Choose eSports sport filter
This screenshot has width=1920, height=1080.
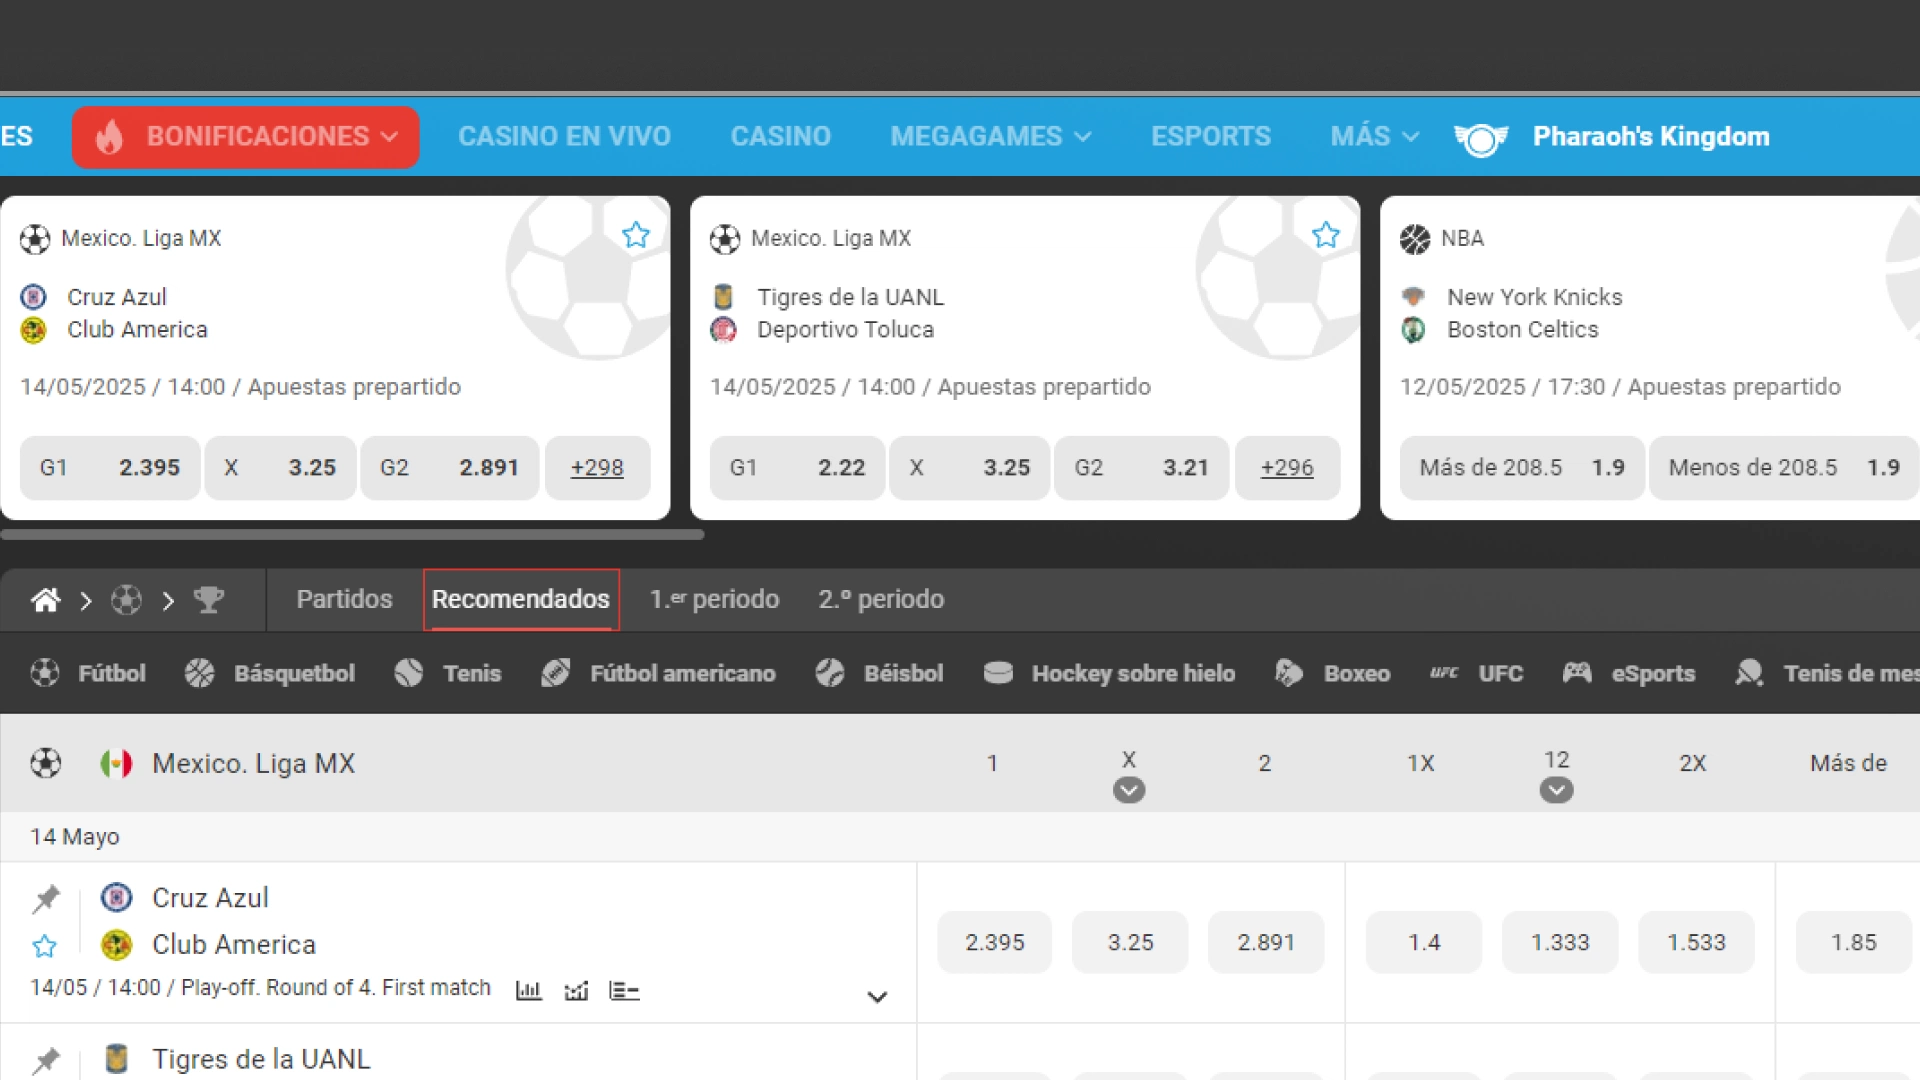(x=1629, y=673)
